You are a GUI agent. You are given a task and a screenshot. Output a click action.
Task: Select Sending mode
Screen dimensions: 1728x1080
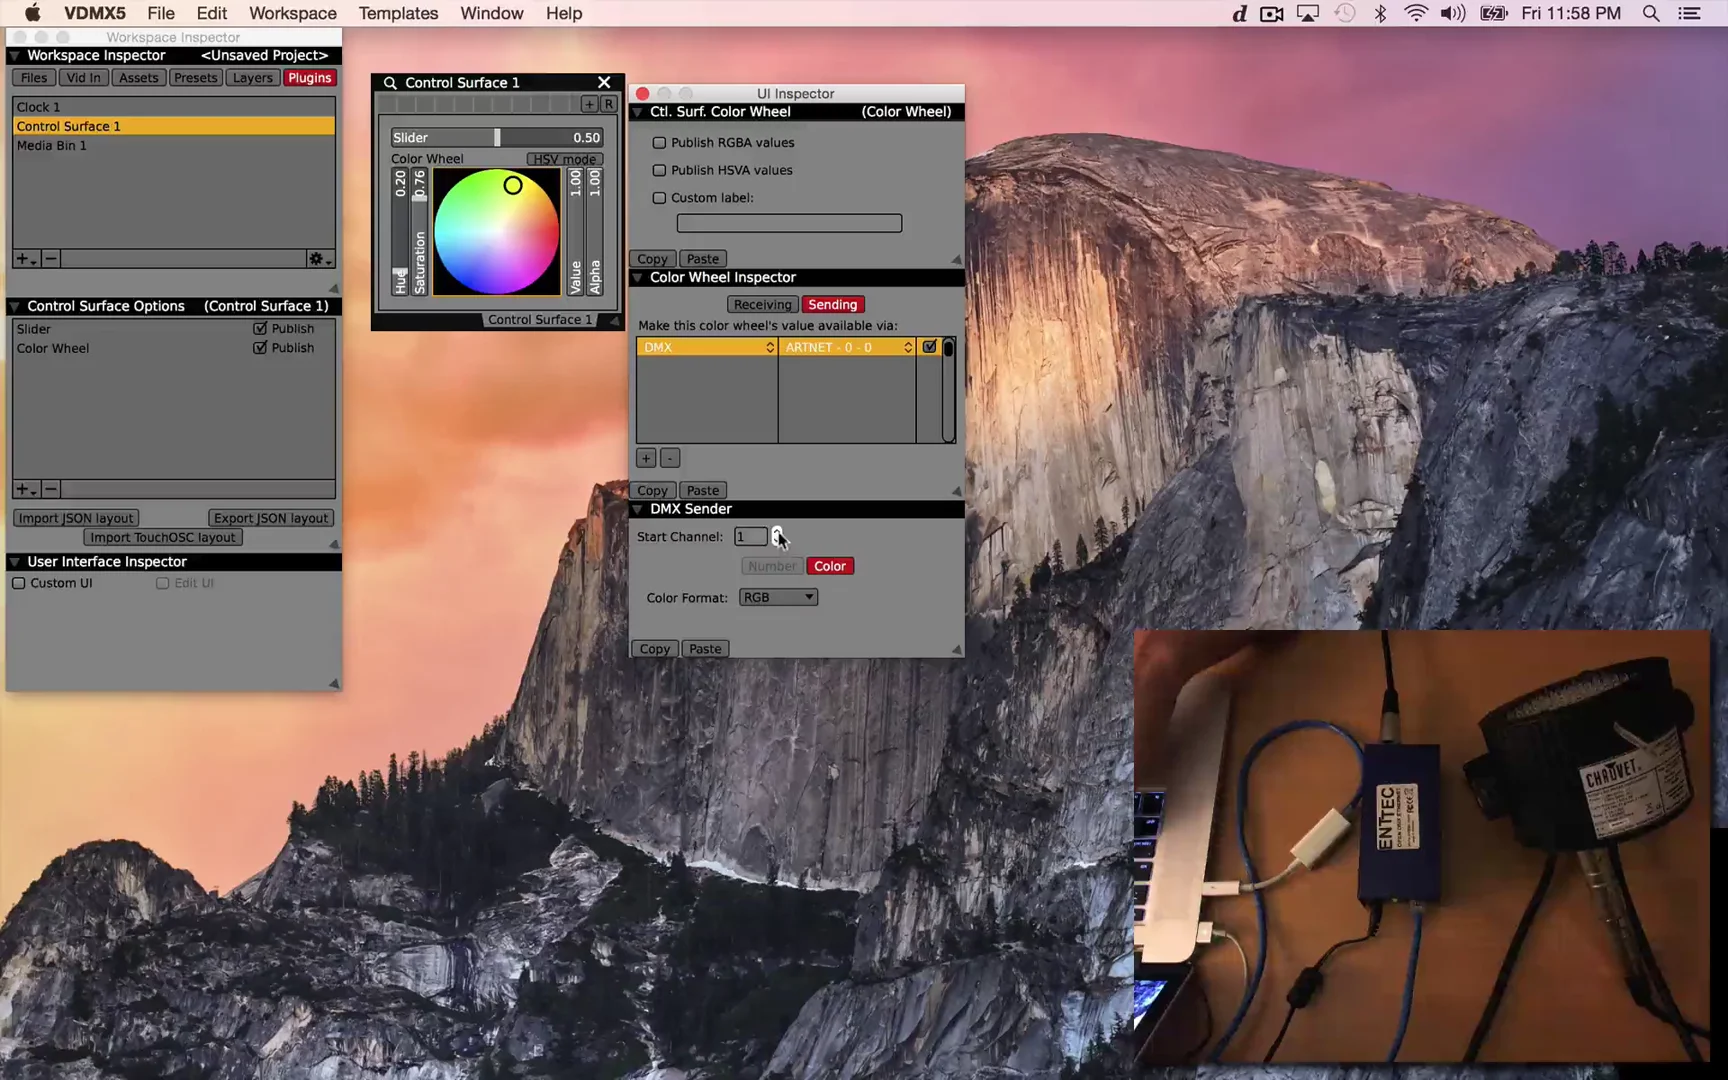click(833, 305)
